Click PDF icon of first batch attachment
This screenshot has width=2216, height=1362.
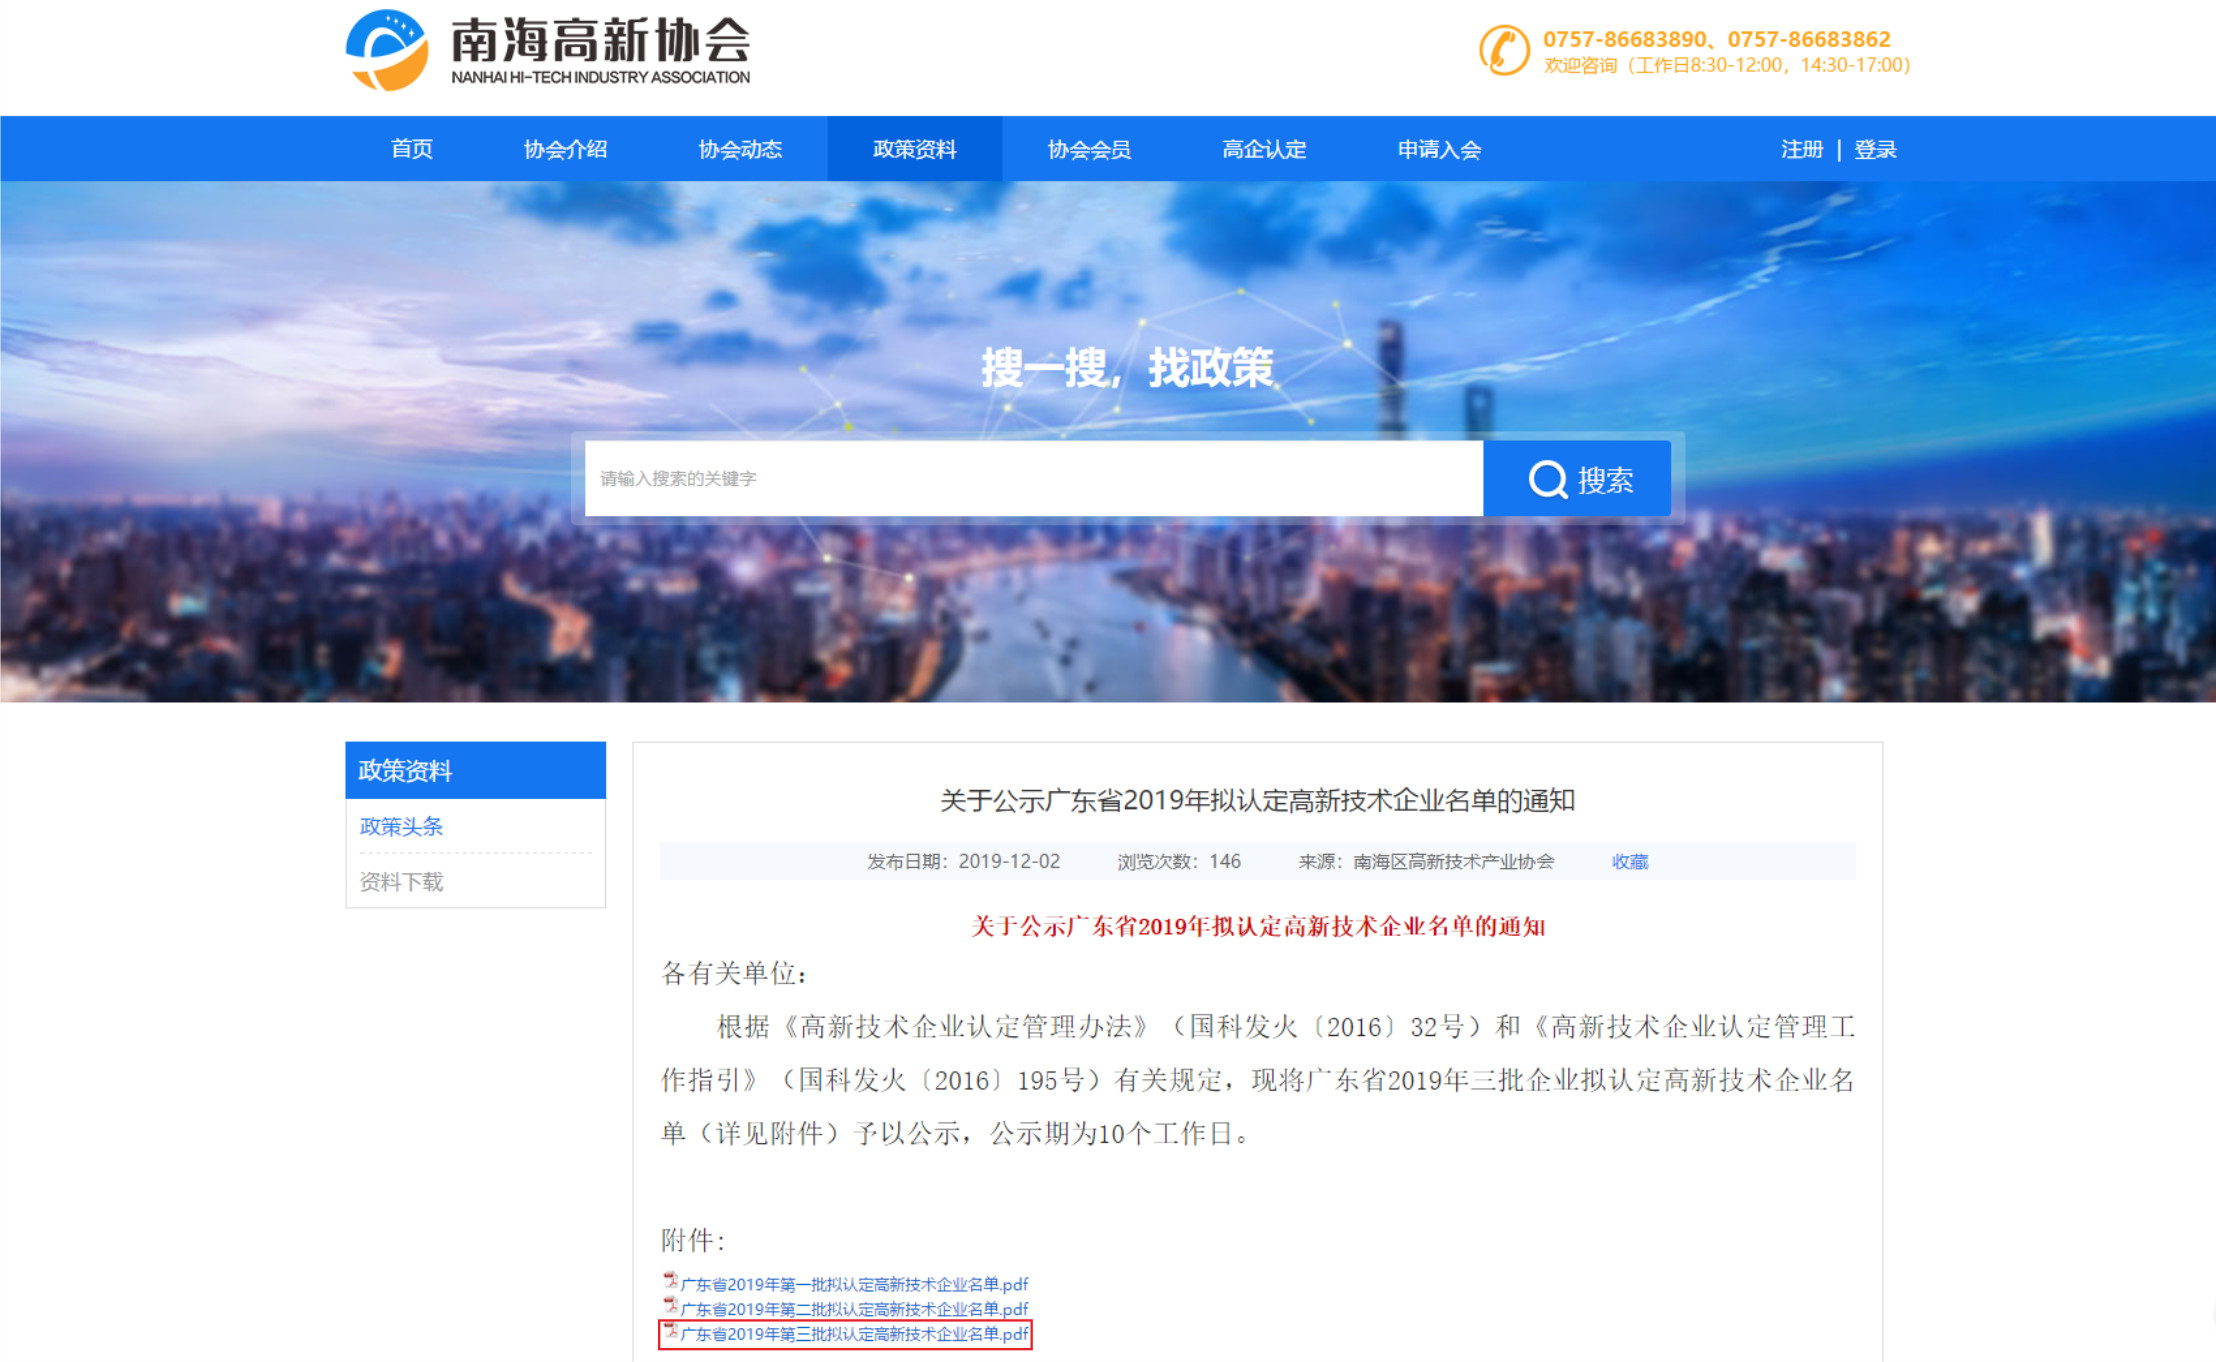coord(671,1281)
